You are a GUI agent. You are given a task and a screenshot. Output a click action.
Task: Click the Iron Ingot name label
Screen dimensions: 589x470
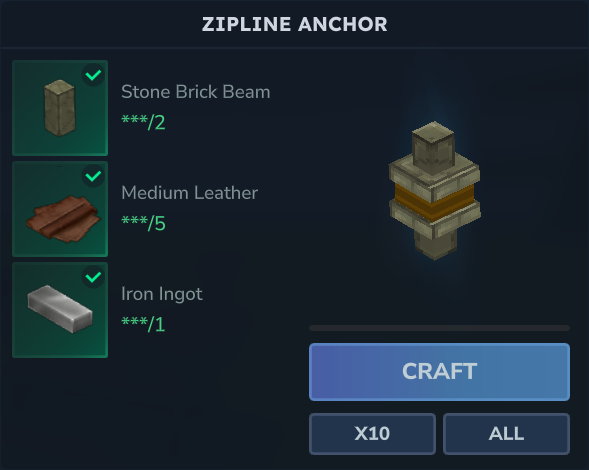pos(162,294)
